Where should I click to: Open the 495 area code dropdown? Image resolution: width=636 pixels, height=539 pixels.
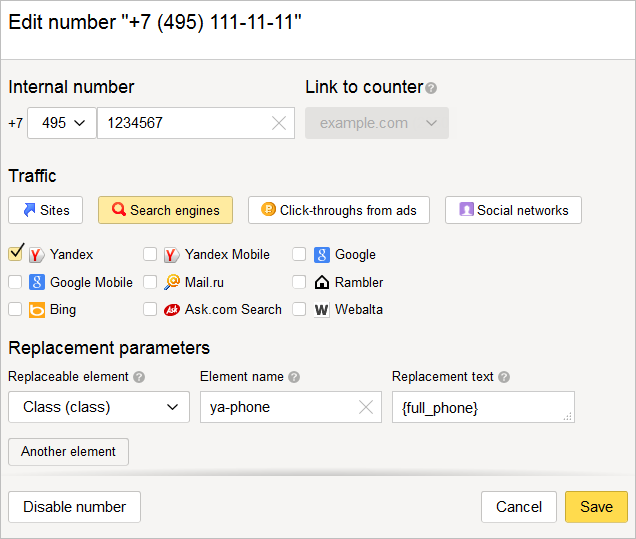pos(62,123)
